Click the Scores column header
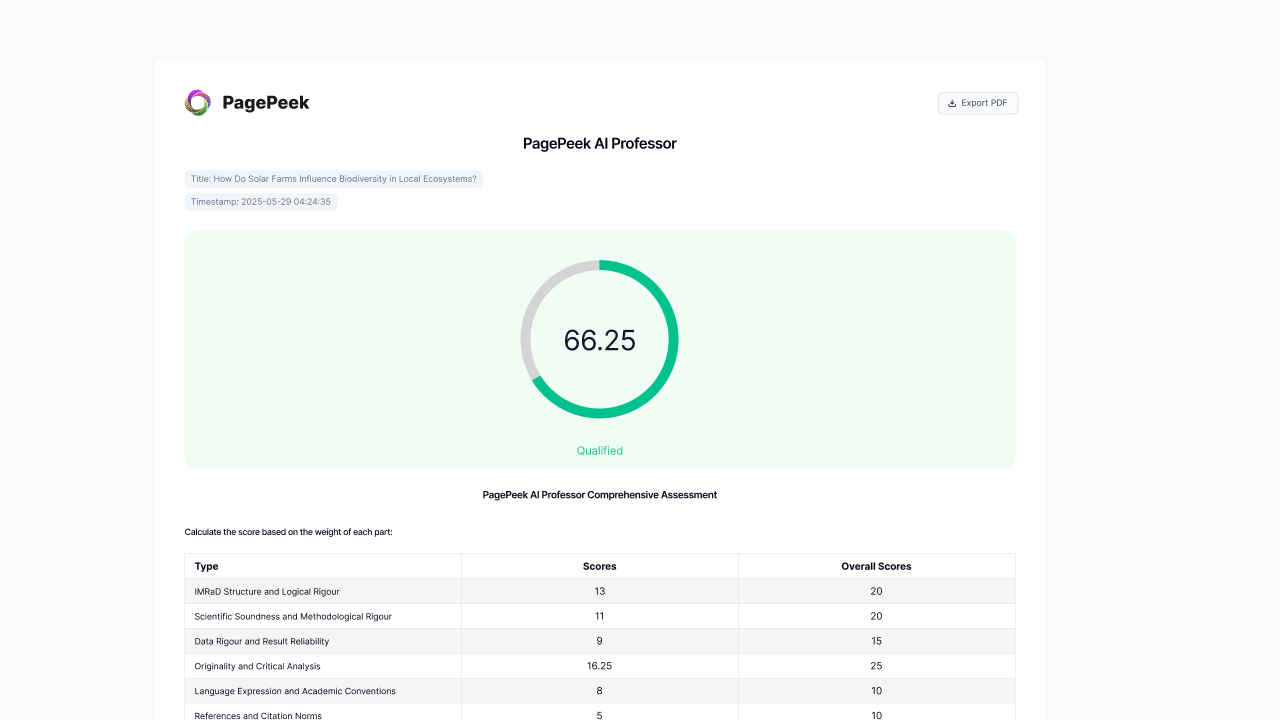 click(600, 566)
